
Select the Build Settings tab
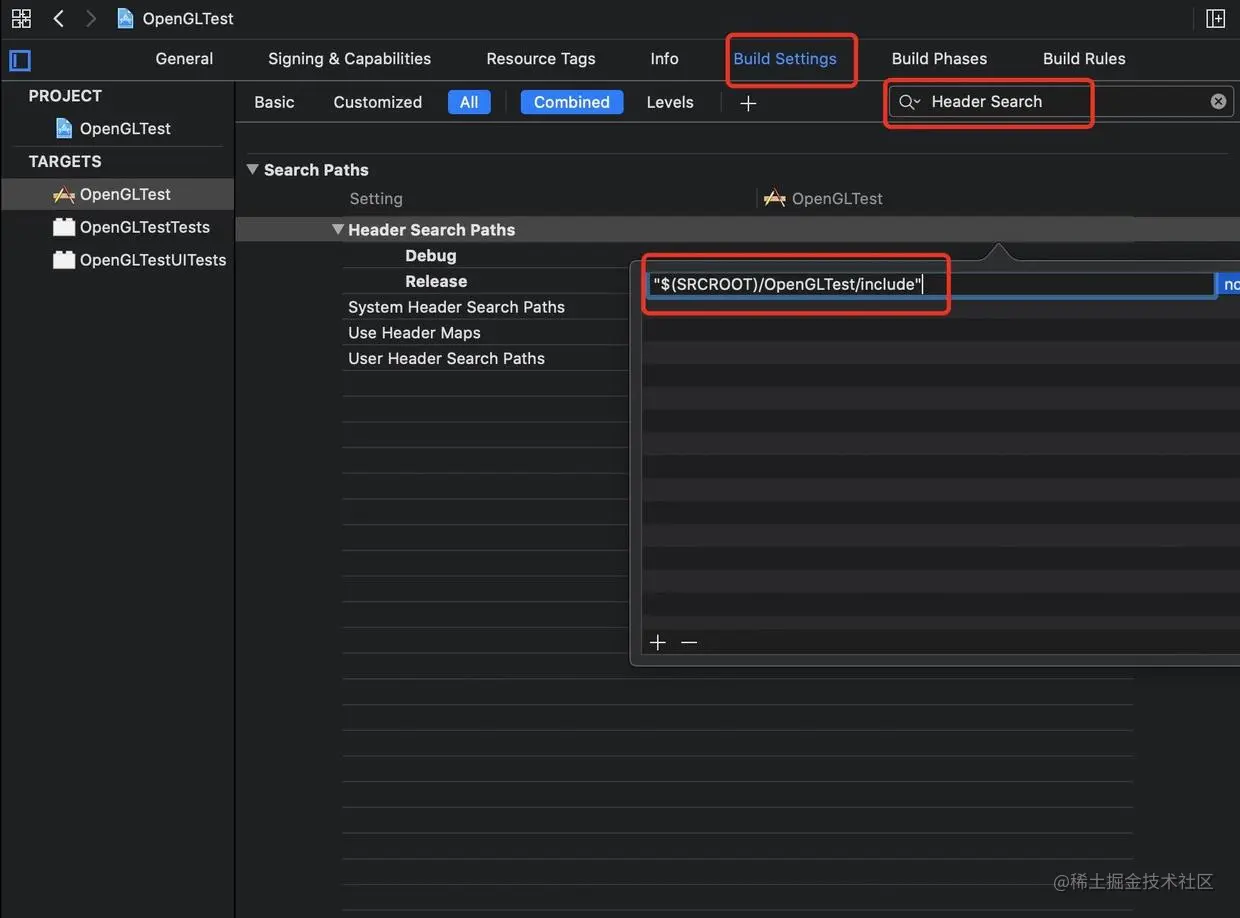pos(785,58)
